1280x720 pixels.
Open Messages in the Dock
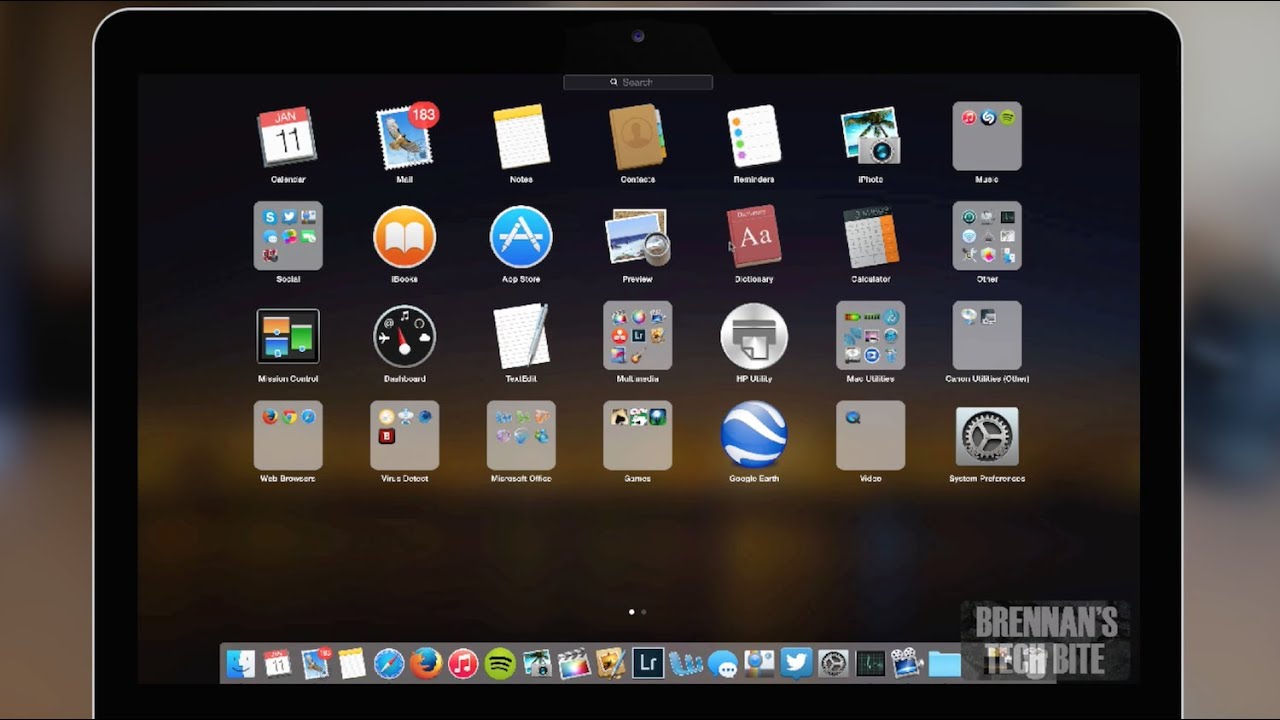722,664
